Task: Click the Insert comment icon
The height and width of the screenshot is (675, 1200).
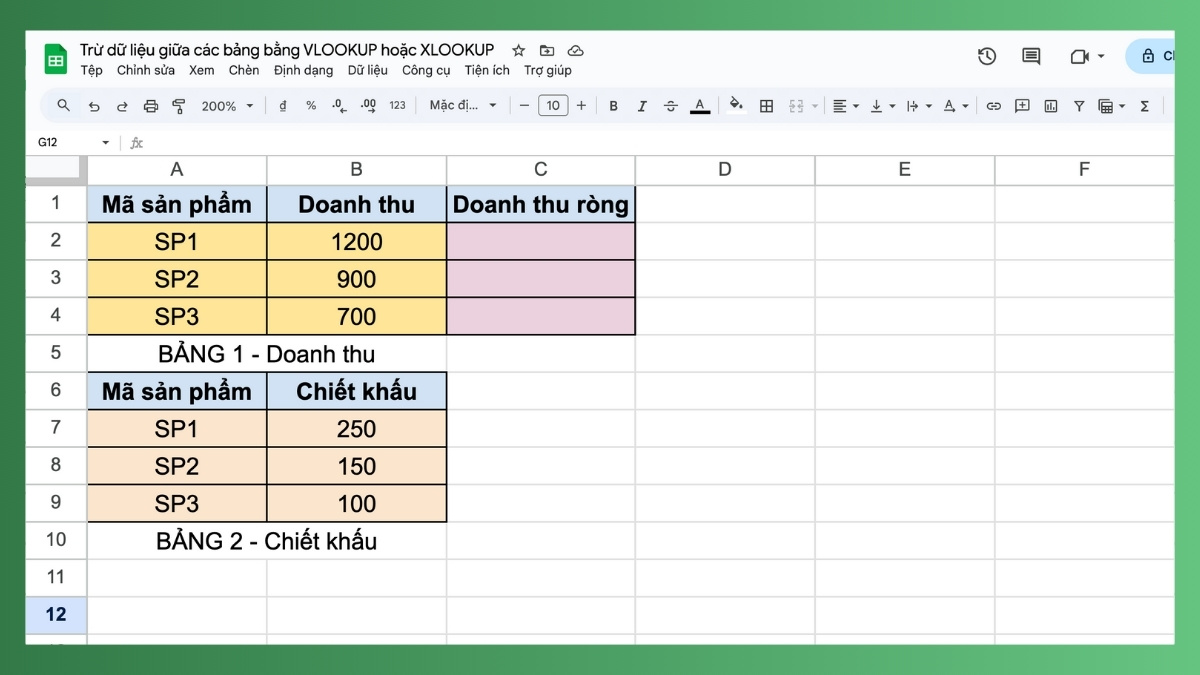Action: [1022, 105]
